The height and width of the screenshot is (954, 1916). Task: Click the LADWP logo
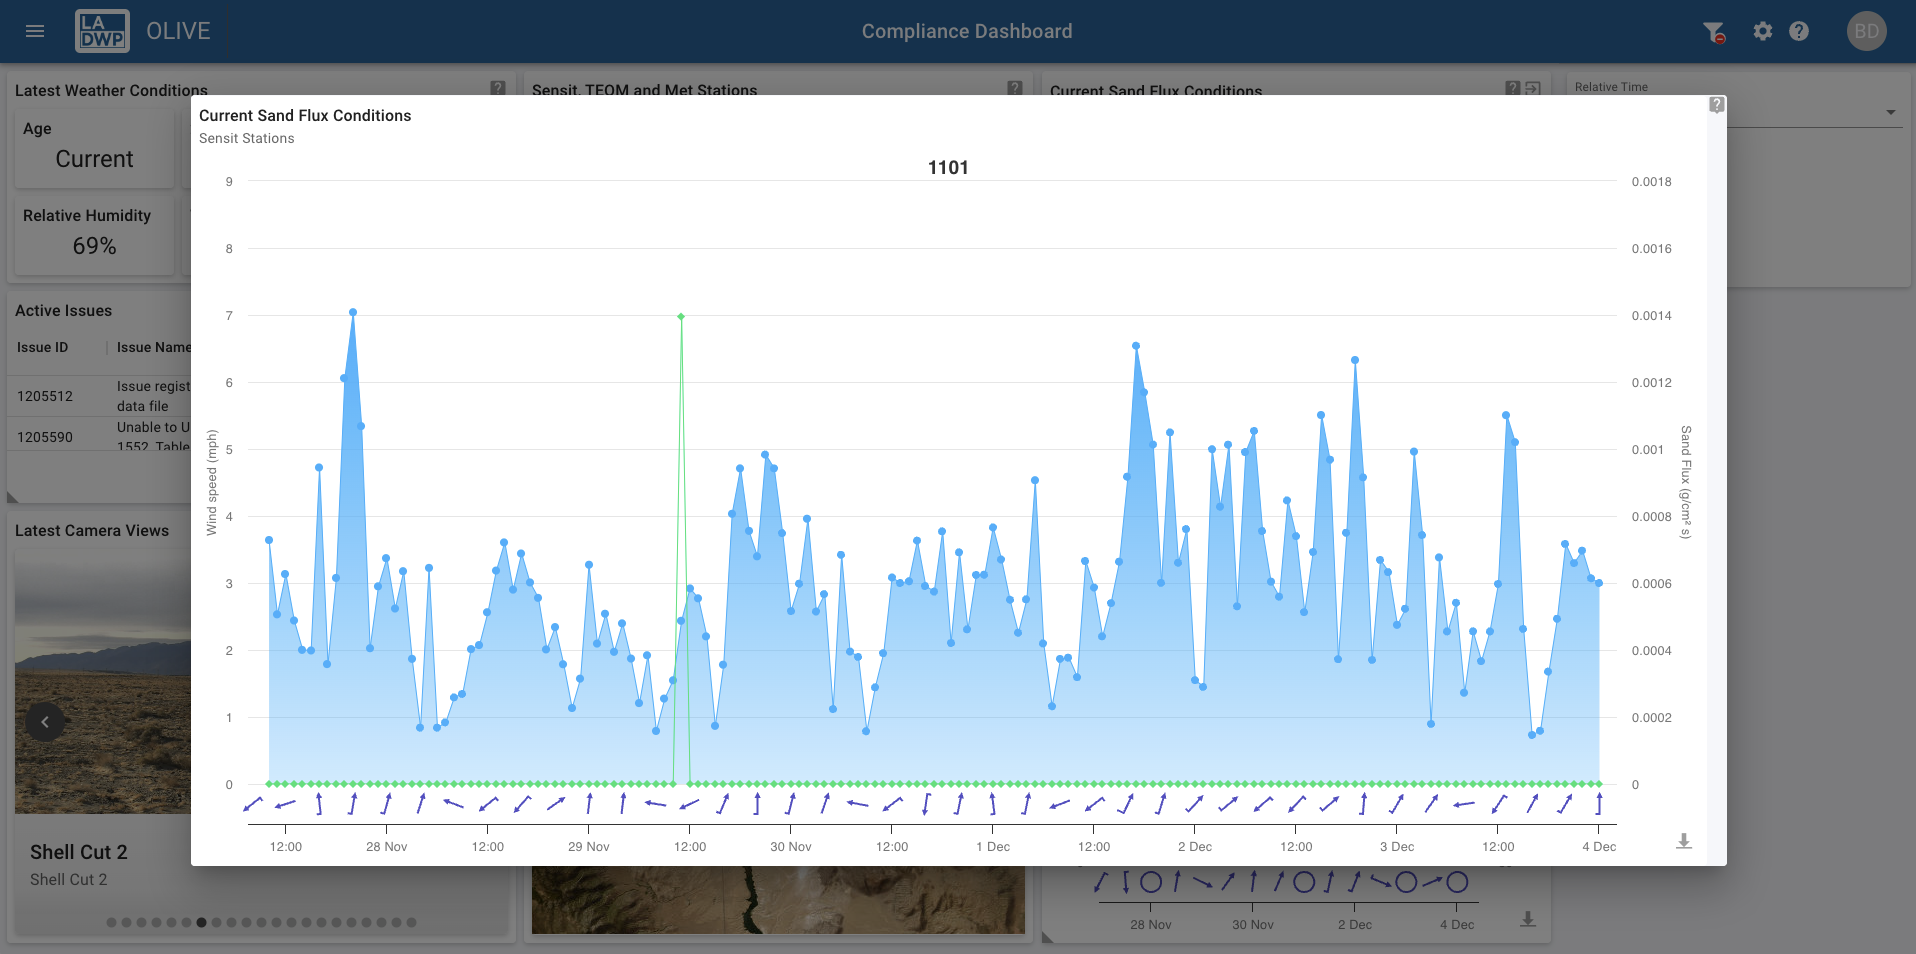tap(102, 31)
